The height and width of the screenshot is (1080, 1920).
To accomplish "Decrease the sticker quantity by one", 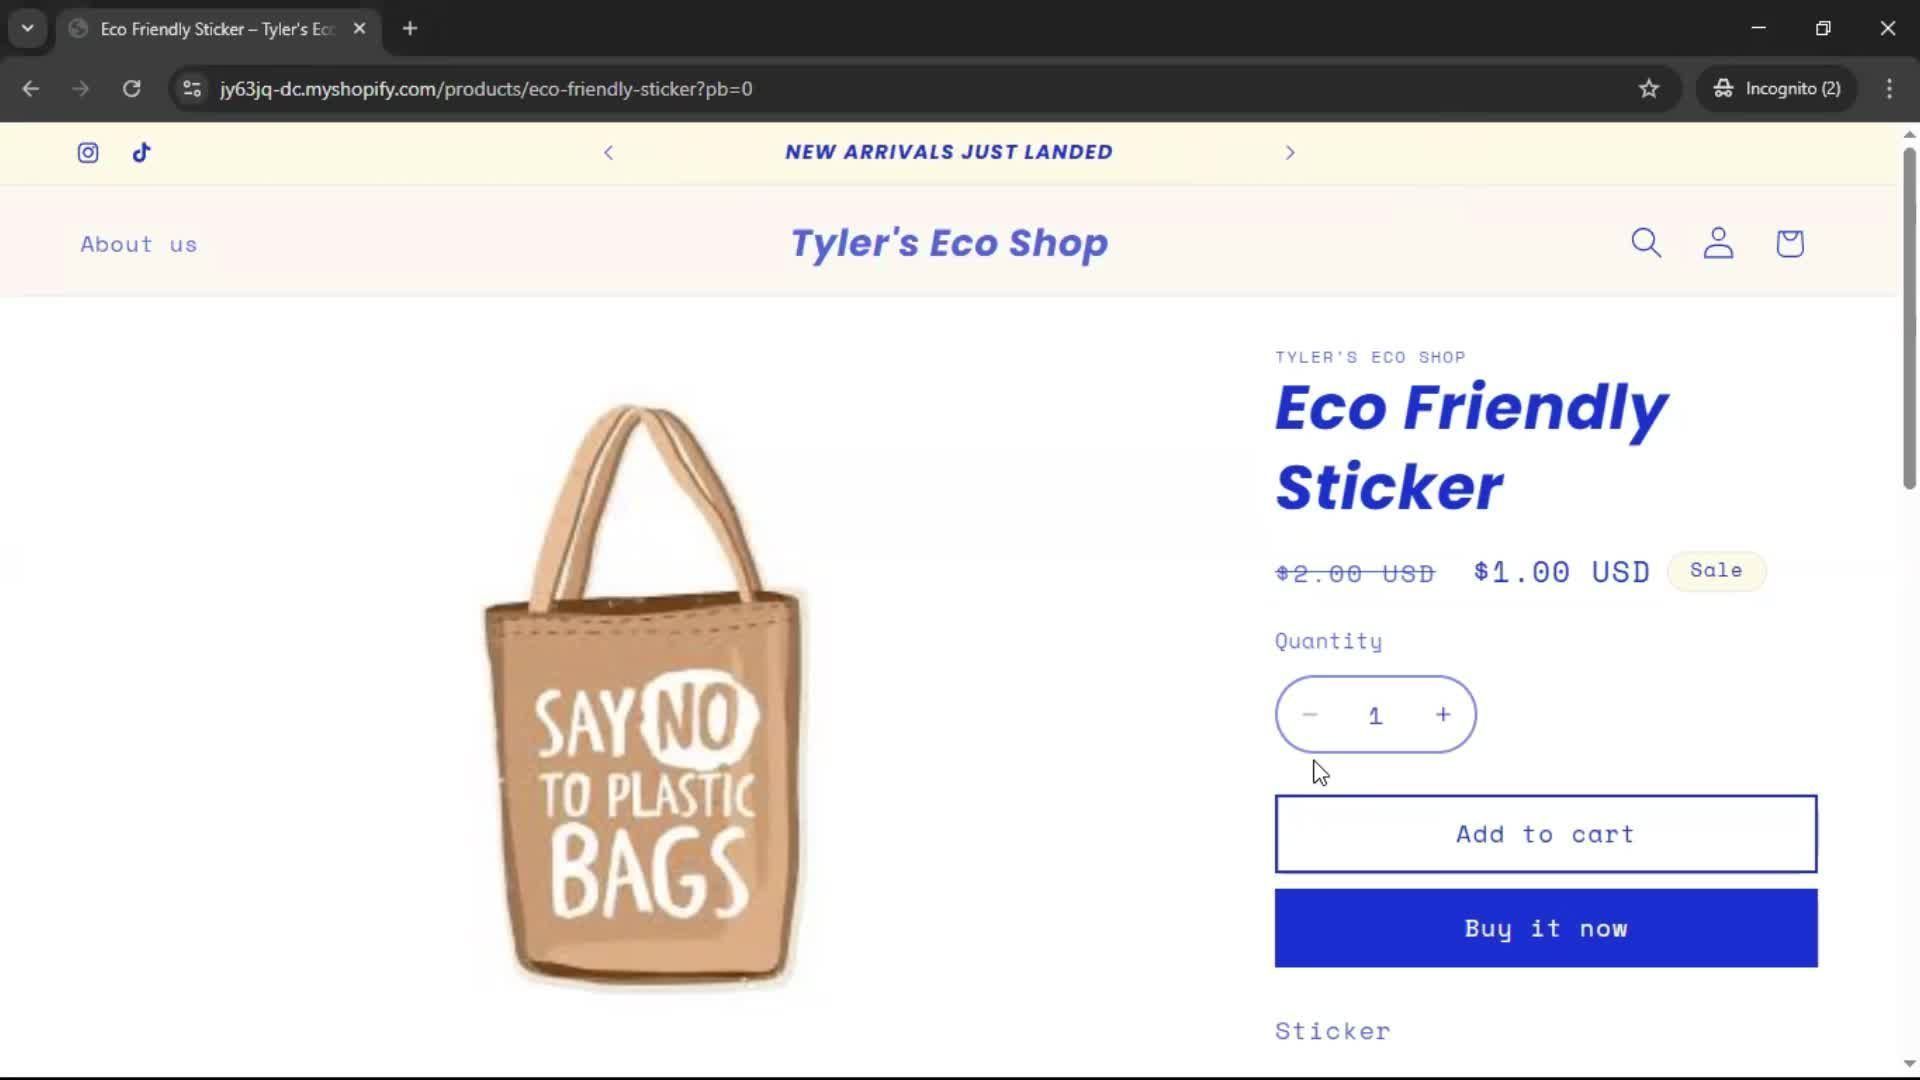I will click(x=1310, y=715).
